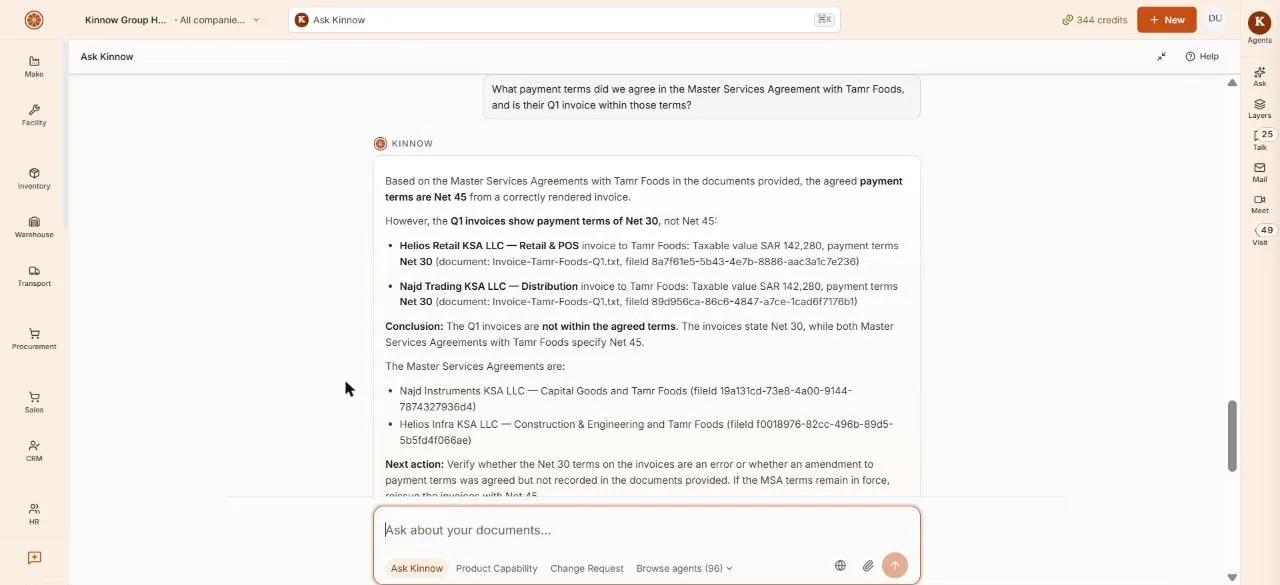The image size is (1280, 585).
Task: Attach a file with the paperclip icon
Action: (868, 566)
